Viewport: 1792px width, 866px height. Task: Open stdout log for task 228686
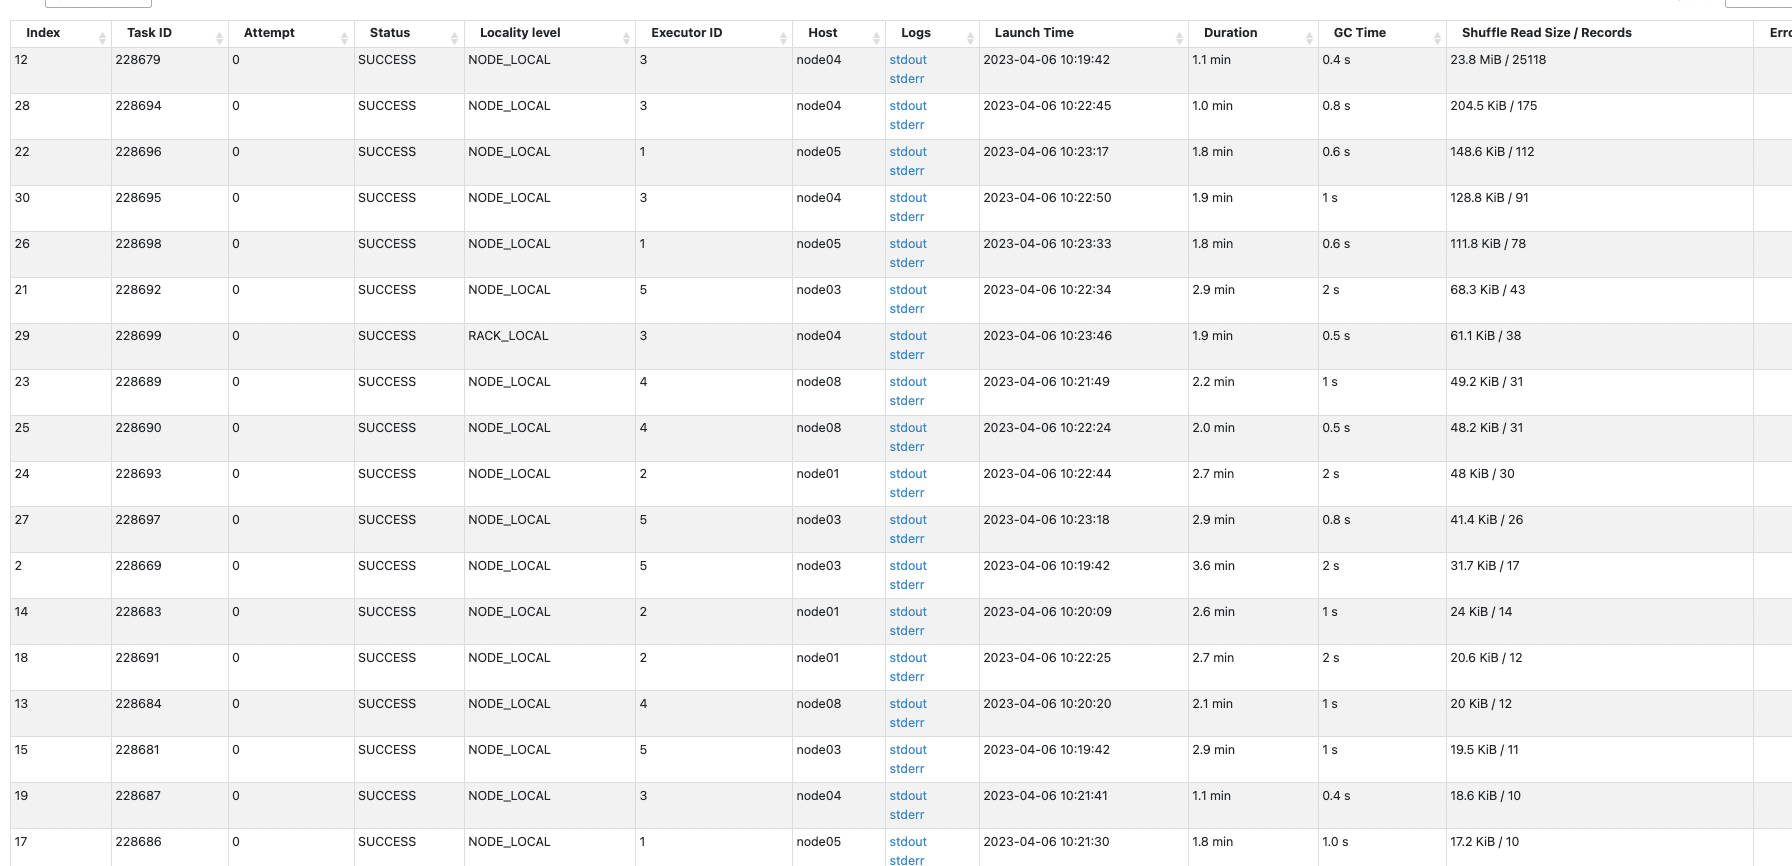coord(908,842)
